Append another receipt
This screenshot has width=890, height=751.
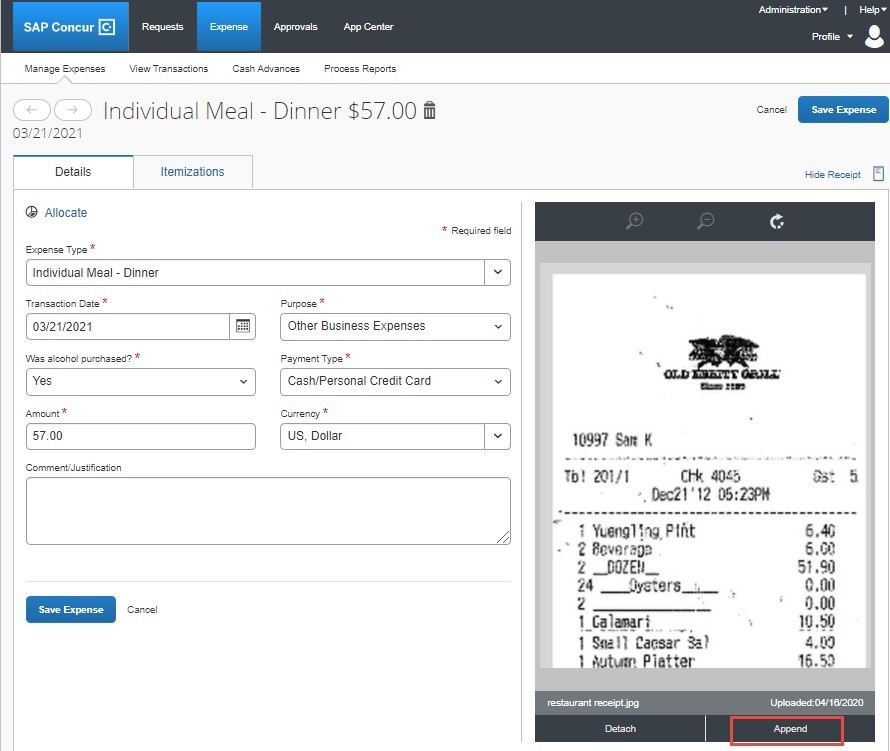click(x=790, y=728)
